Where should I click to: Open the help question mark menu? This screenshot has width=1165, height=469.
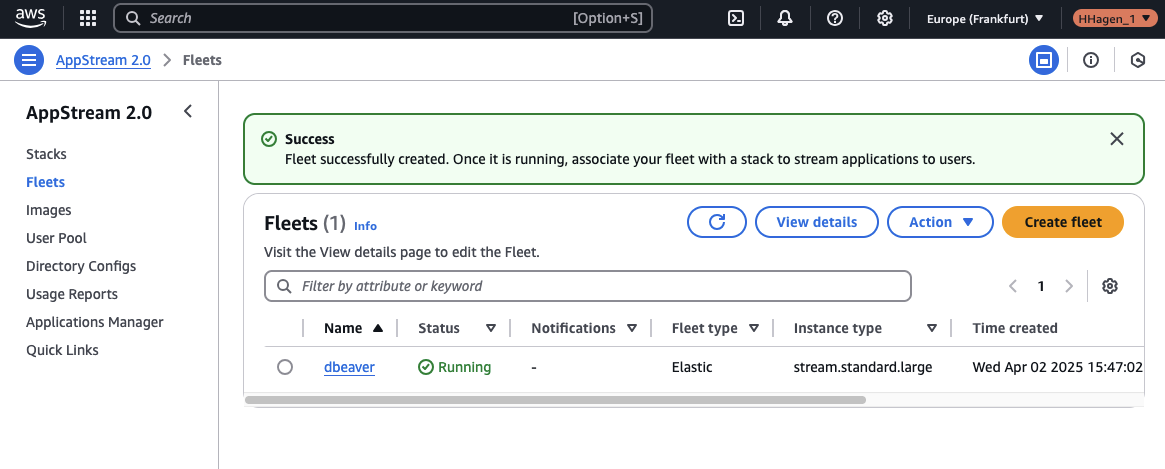pyautogui.click(x=835, y=18)
